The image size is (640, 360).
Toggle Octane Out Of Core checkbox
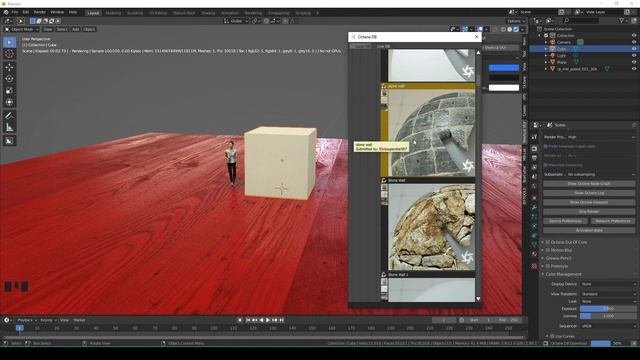(548, 242)
